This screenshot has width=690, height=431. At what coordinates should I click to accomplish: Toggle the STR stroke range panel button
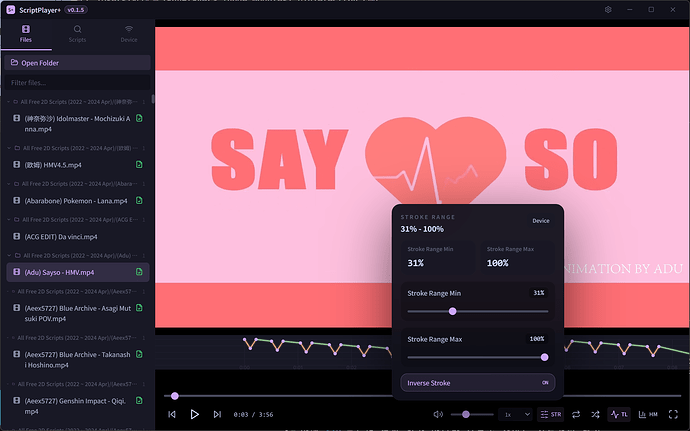coord(551,414)
